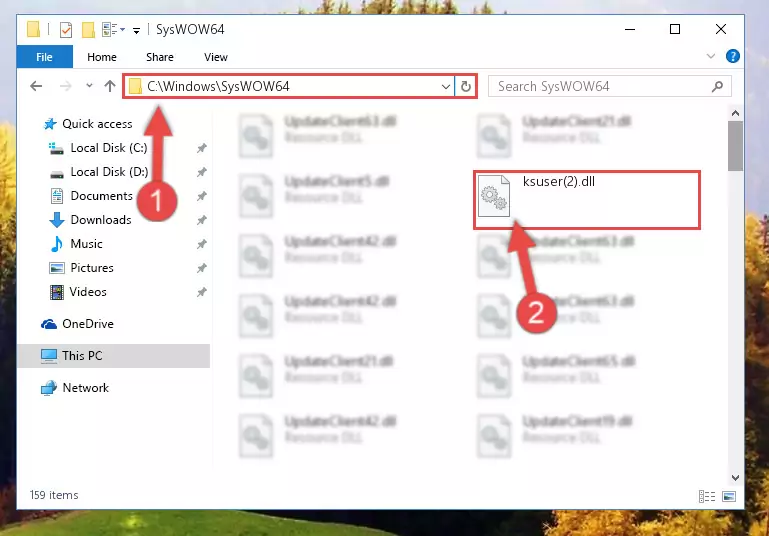Image resolution: width=769 pixels, height=536 pixels.
Task: Click the file list scroll up arrow
Action: pyautogui.click(x=735, y=113)
